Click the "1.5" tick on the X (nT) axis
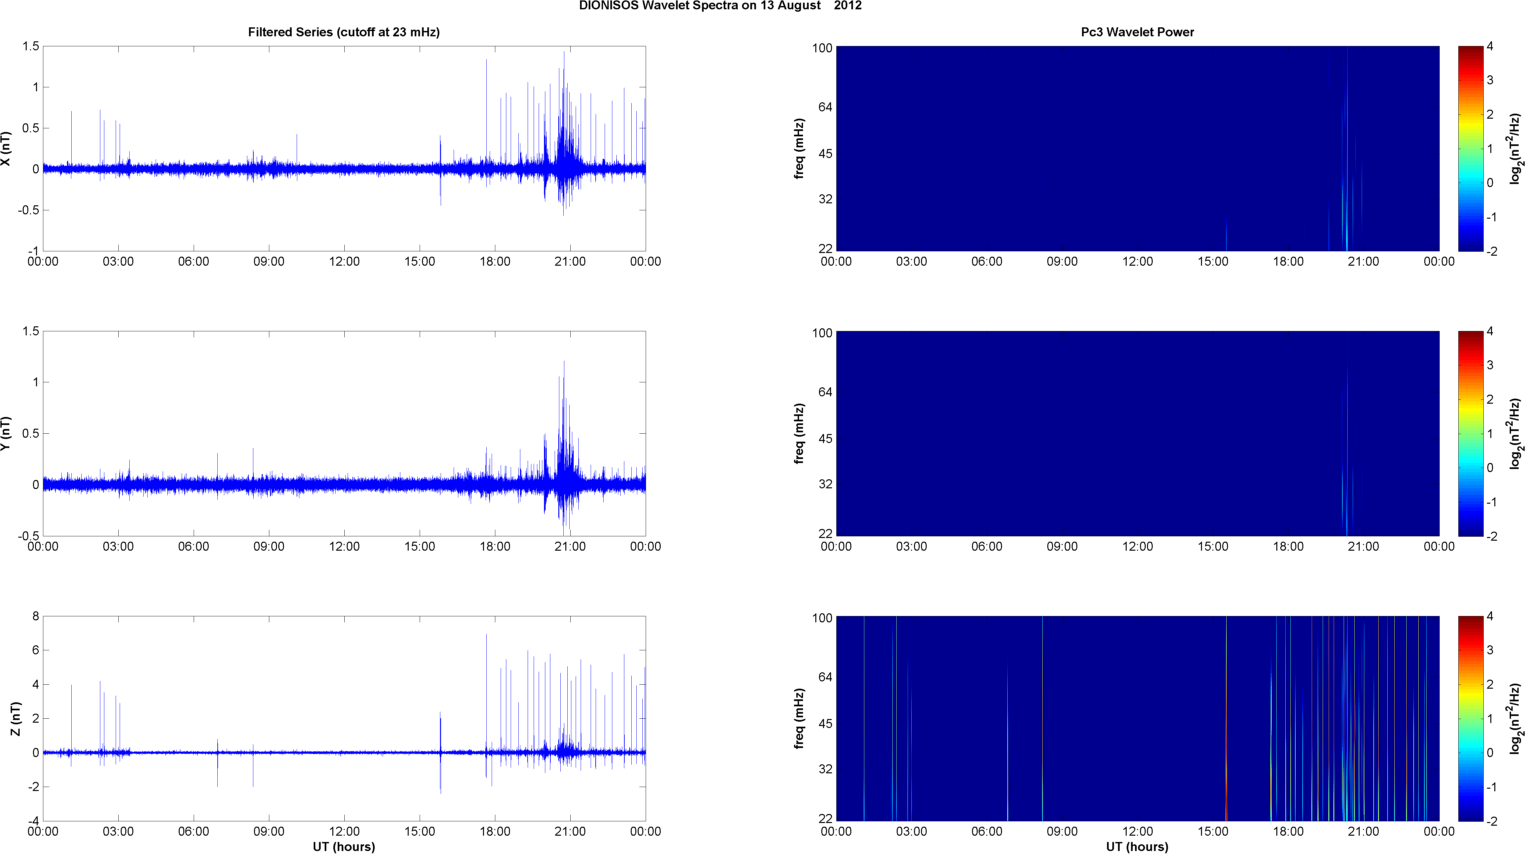The width and height of the screenshot is (1525, 854). (30, 47)
